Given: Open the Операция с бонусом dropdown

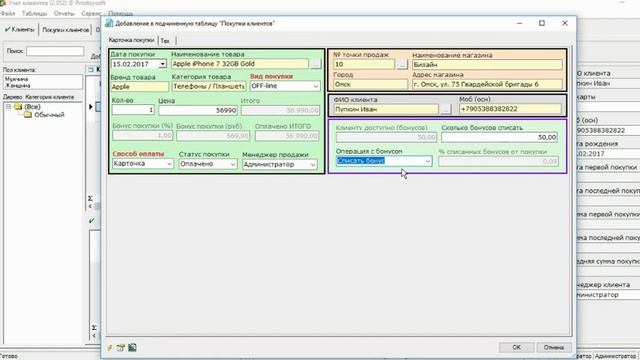Looking at the screenshot, I should (427, 161).
